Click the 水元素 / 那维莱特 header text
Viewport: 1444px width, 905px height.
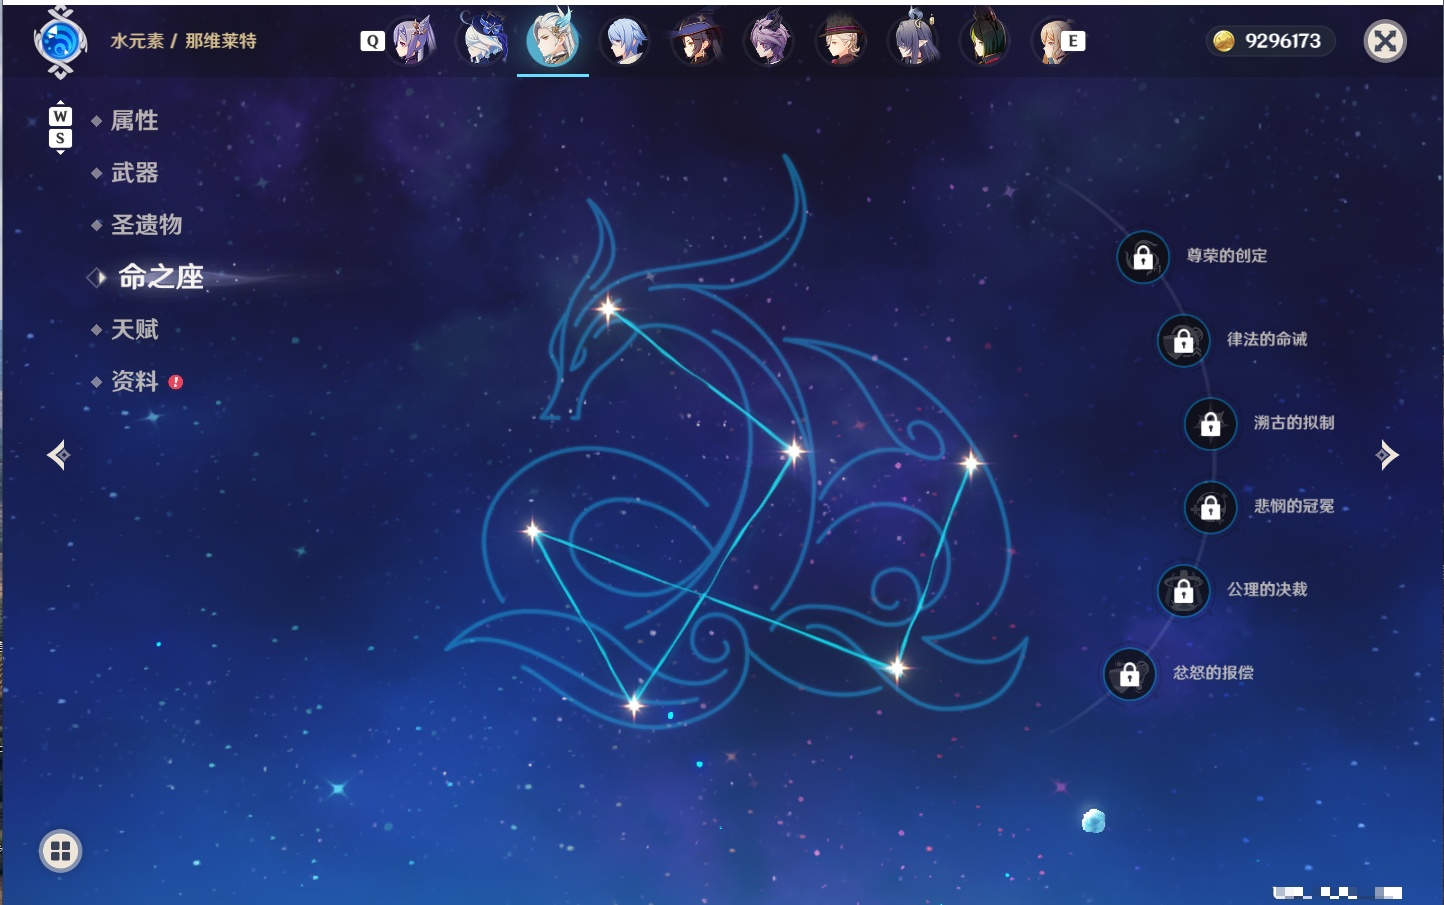(x=184, y=41)
